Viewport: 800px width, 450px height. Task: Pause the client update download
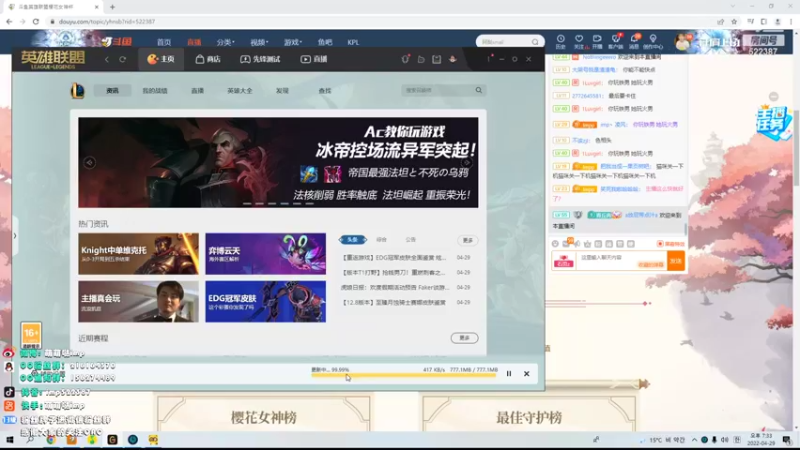click(x=509, y=373)
